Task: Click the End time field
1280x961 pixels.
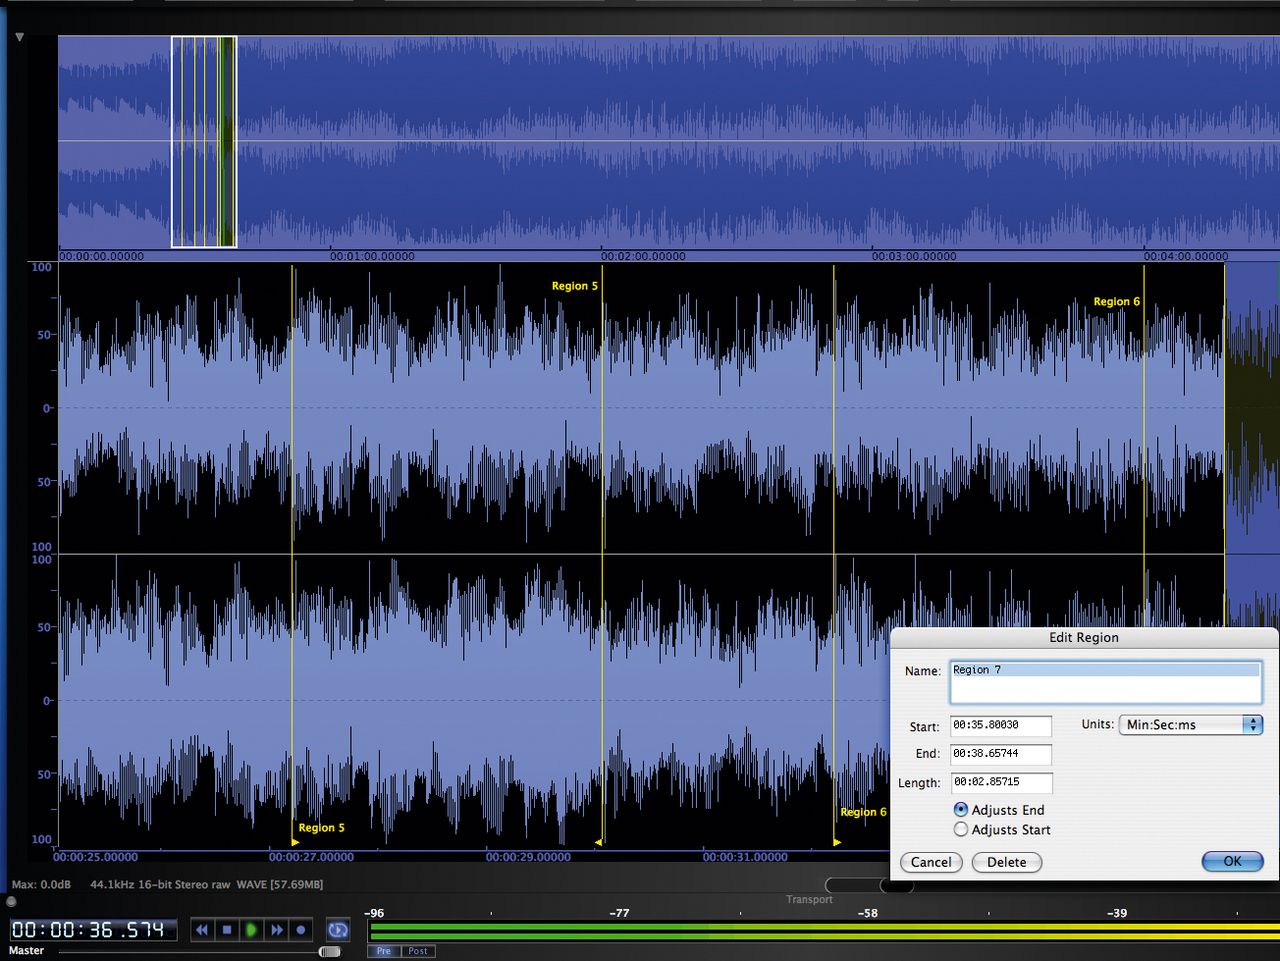Action: coord(1000,754)
